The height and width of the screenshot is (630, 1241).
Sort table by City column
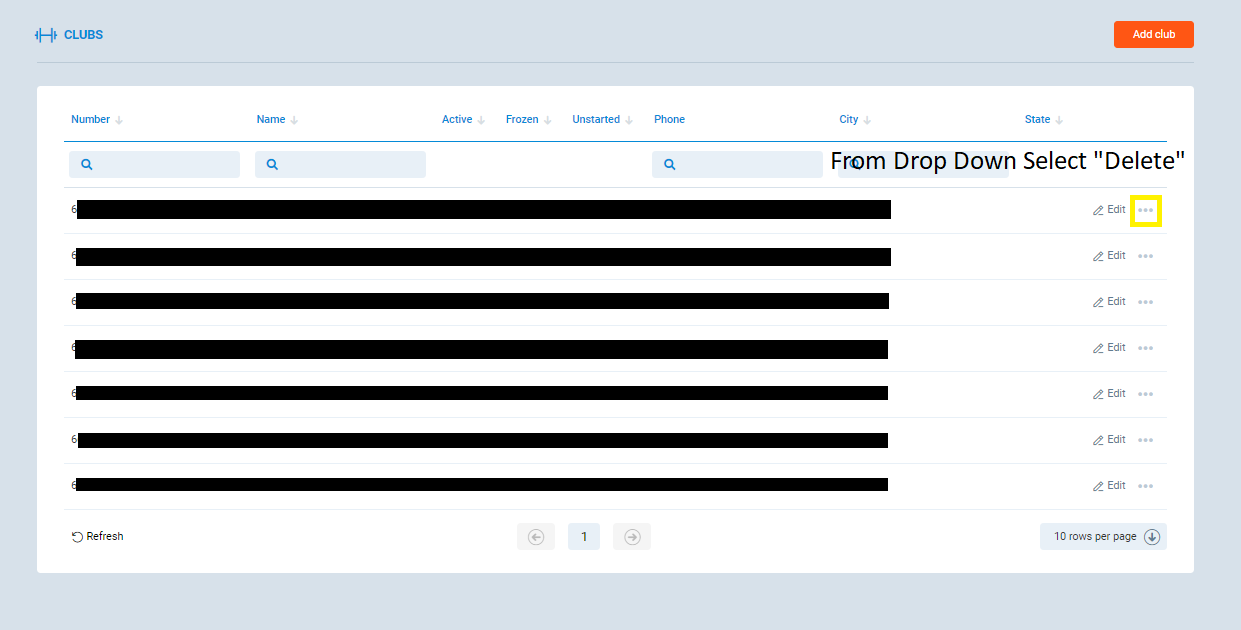(x=849, y=119)
